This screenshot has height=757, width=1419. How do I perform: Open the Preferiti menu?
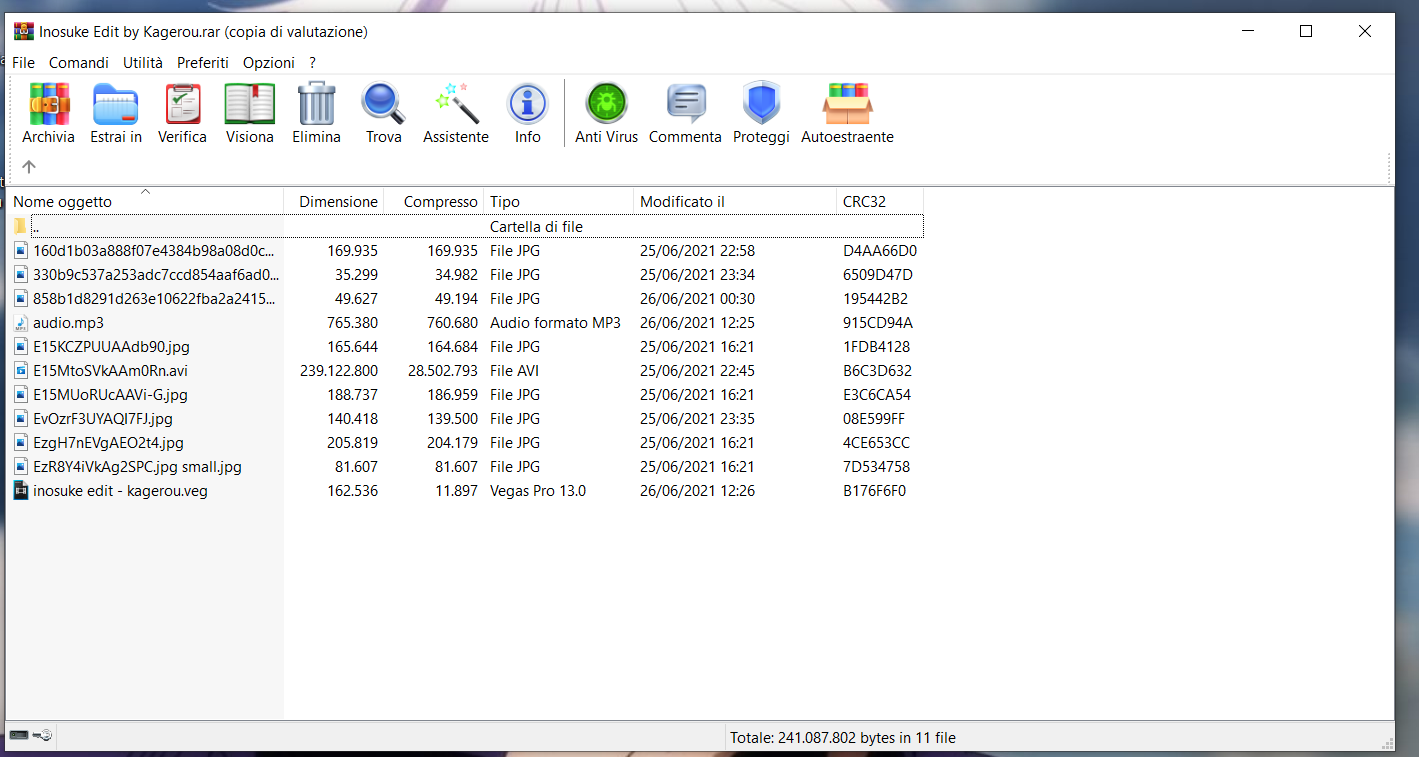203,62
